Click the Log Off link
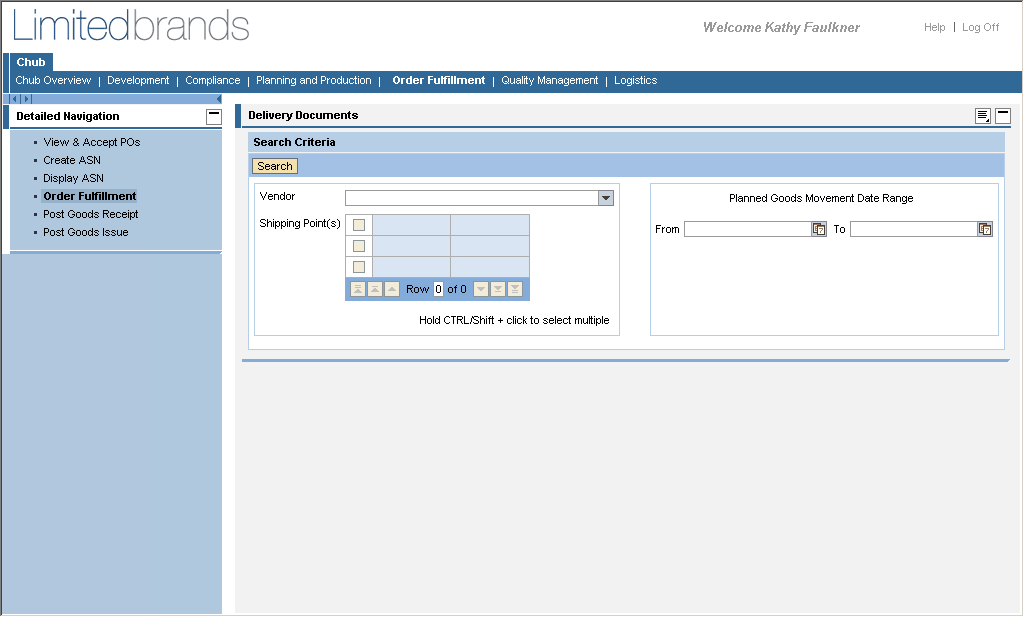 (980, 27)
